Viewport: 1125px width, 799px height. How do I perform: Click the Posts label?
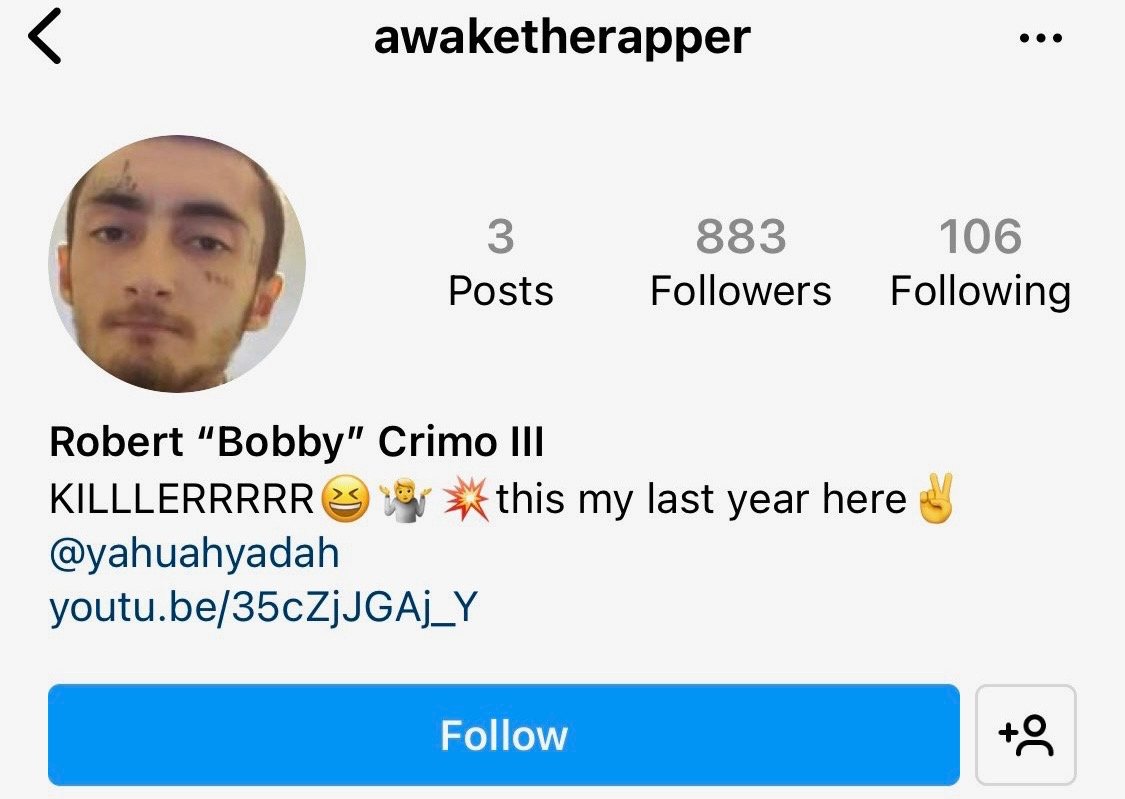(500, 291)
